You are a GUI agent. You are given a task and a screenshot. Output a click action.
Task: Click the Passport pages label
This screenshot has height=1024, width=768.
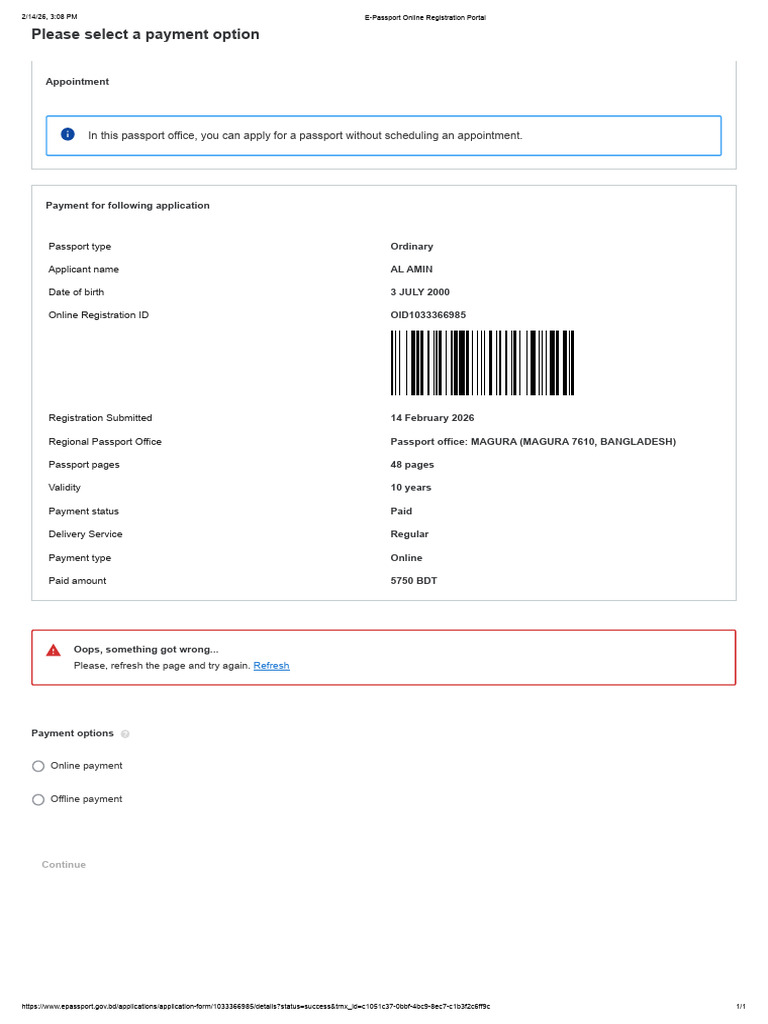coord(84,465)
